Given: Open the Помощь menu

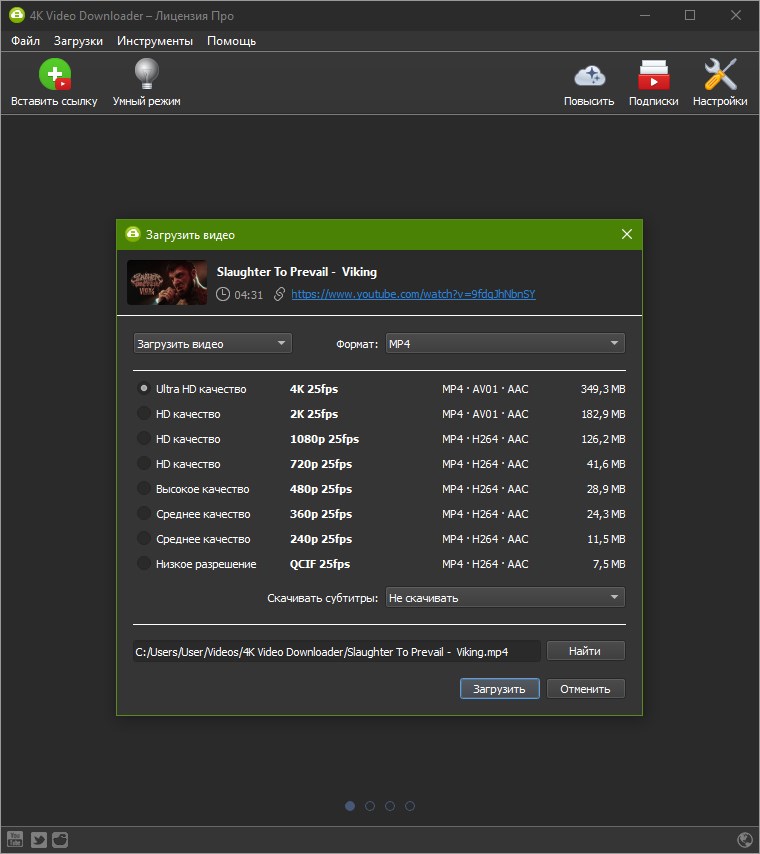Looking at the screenshot, I should tap(231, 41).
